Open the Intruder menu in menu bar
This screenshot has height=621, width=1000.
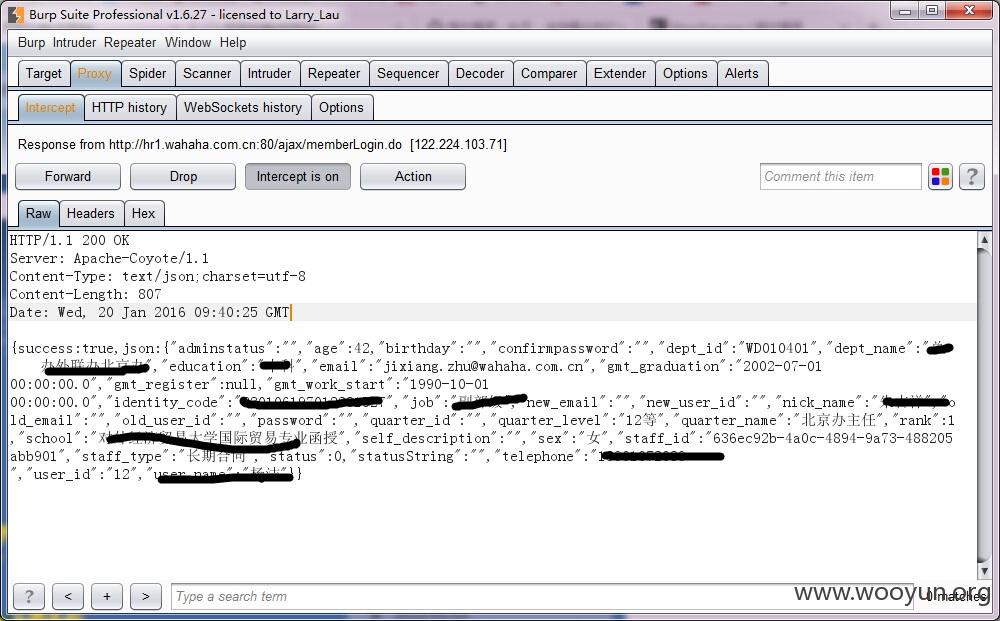(74, 42)
